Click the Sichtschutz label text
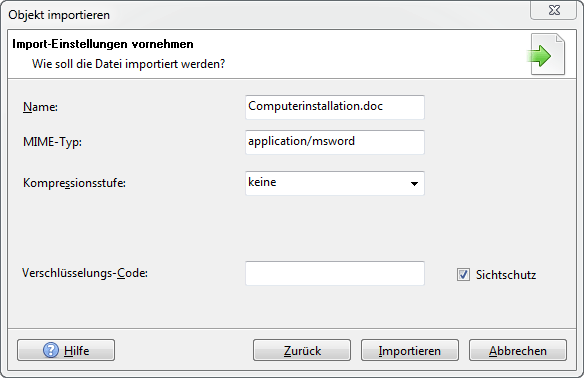This screenshot has width=584, height=378. point(506,275)
